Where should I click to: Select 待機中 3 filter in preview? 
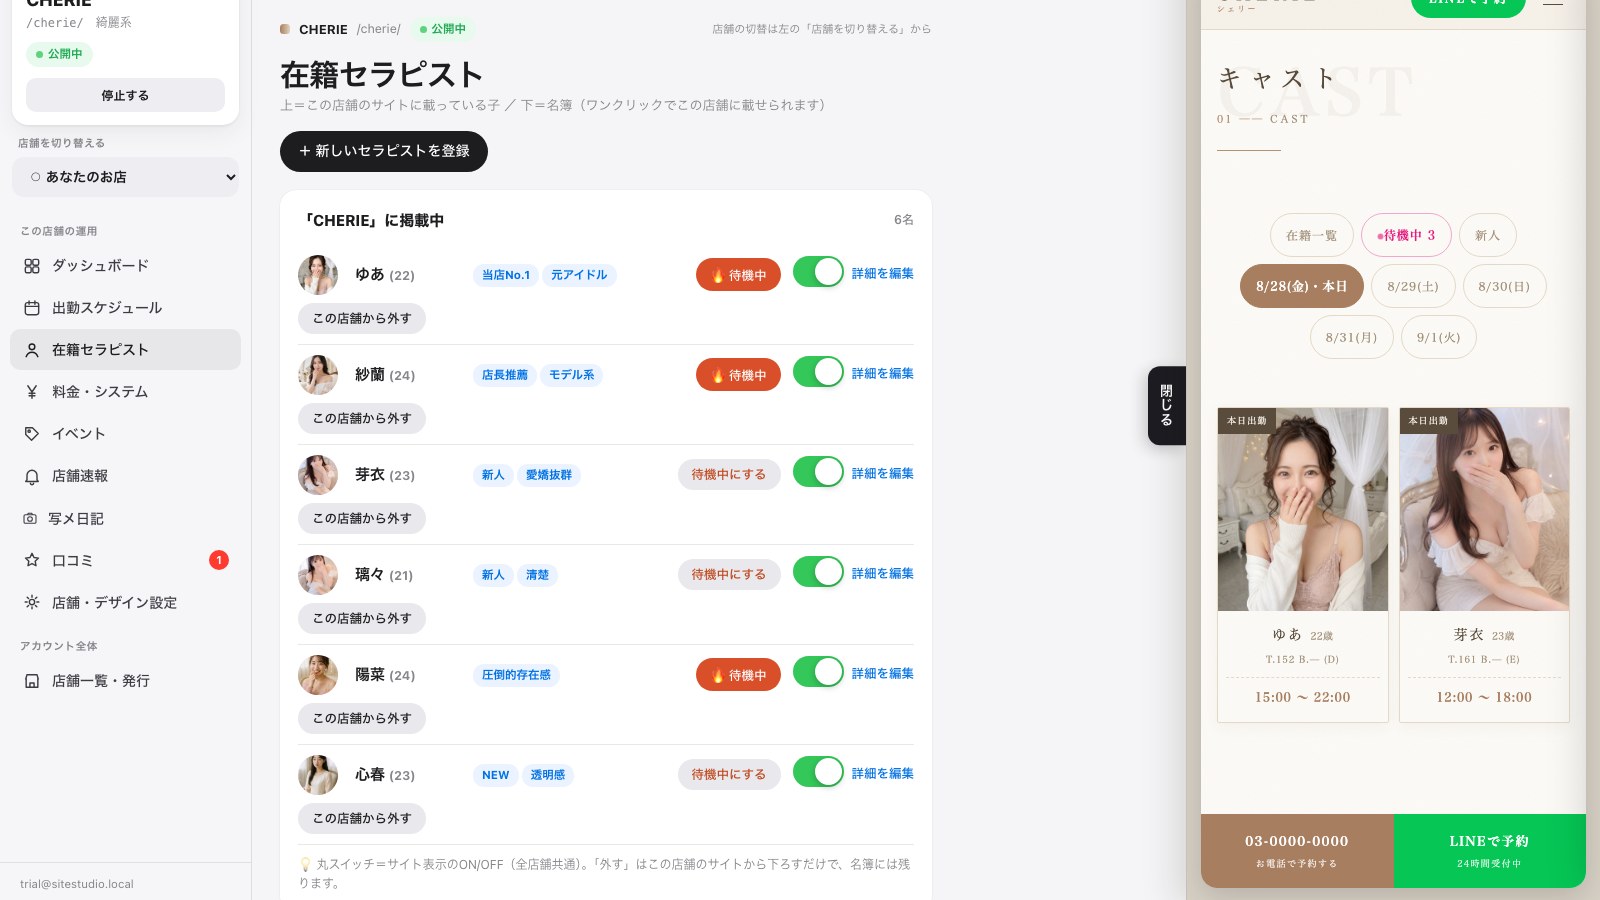(x=1406, y=235)
